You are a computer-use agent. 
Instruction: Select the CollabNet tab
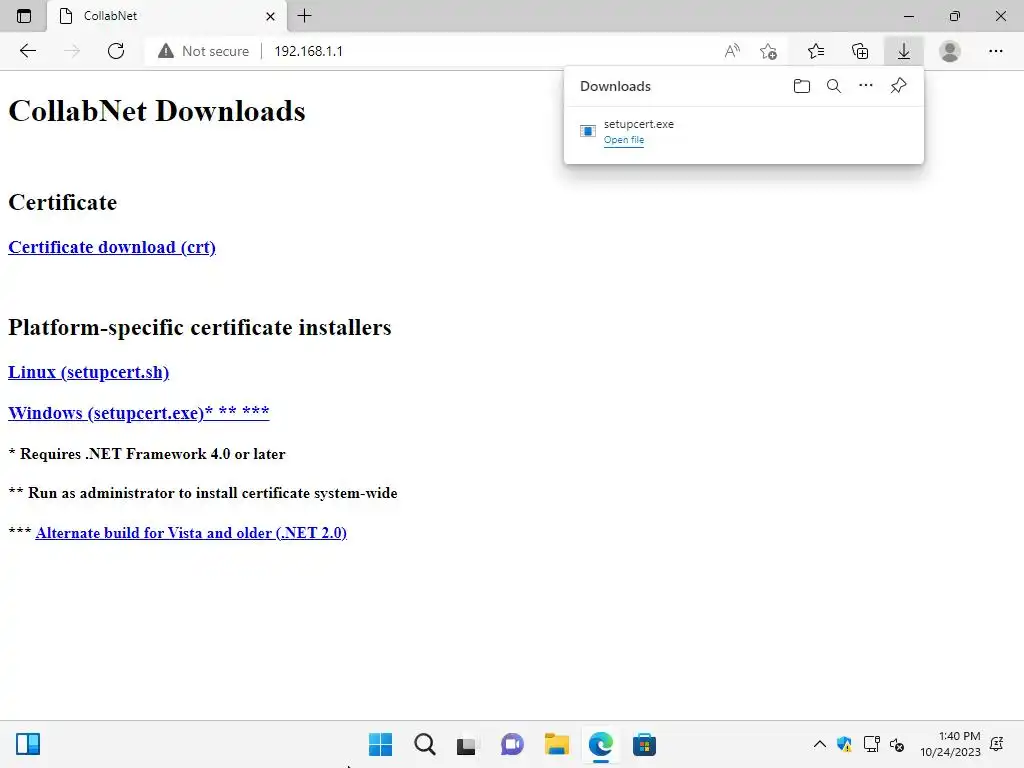[x=167, y=16]
